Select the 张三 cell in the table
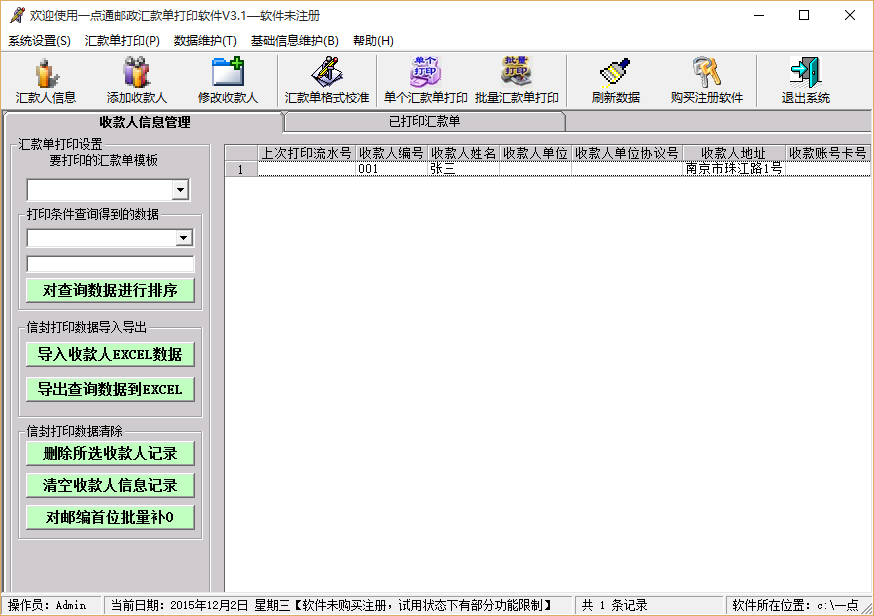Viewport: 874px width, 616px height. 463,169
